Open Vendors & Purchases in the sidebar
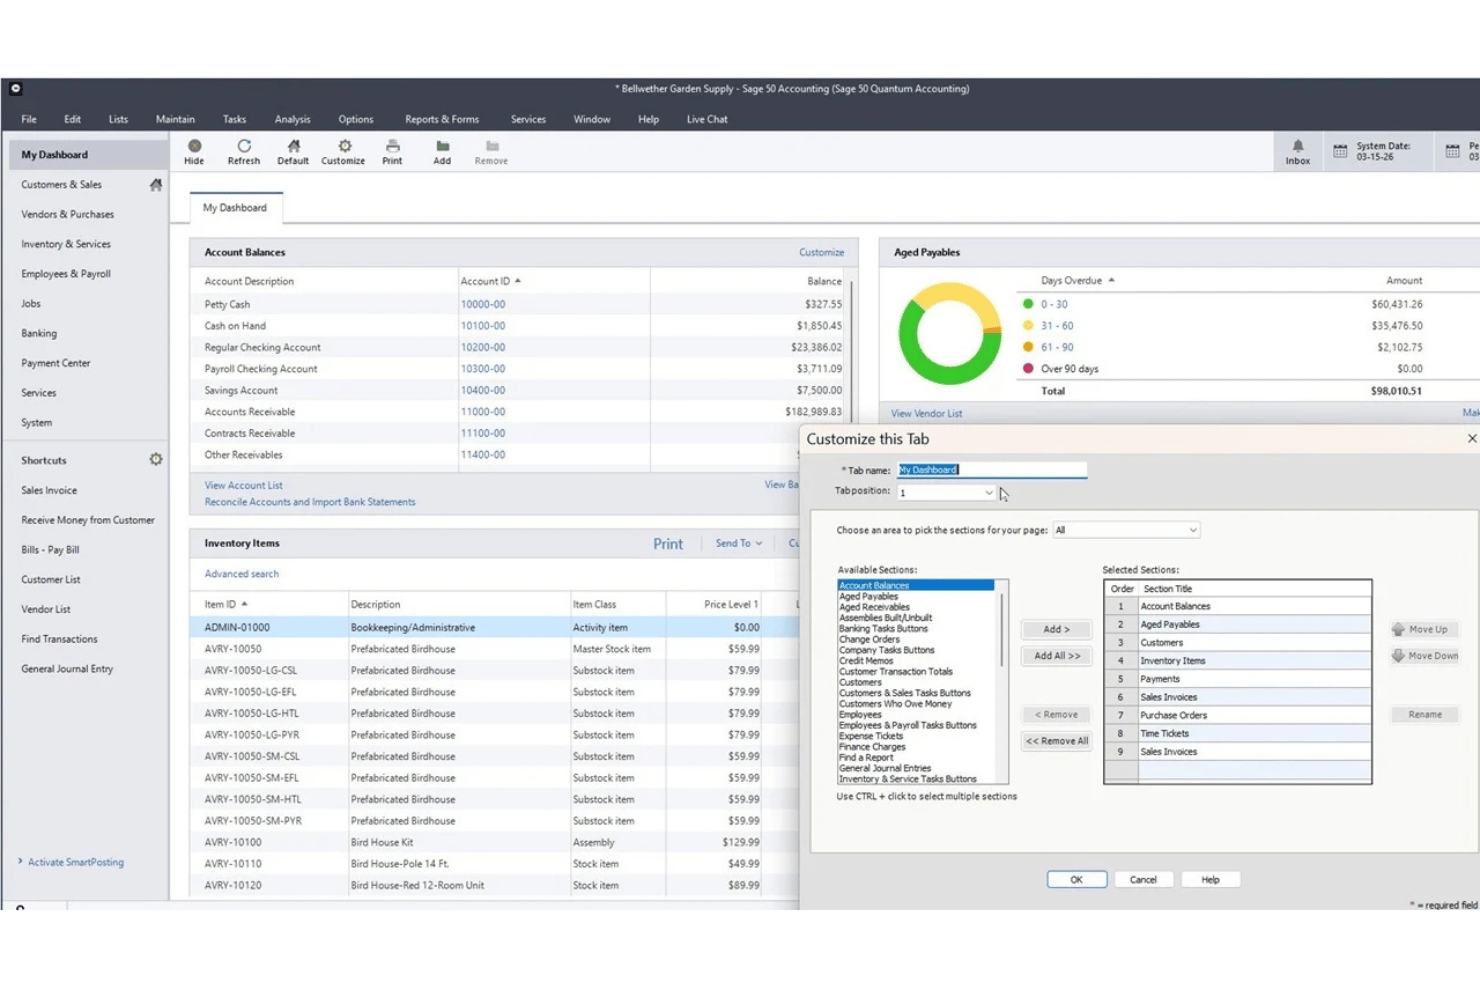 67,214
